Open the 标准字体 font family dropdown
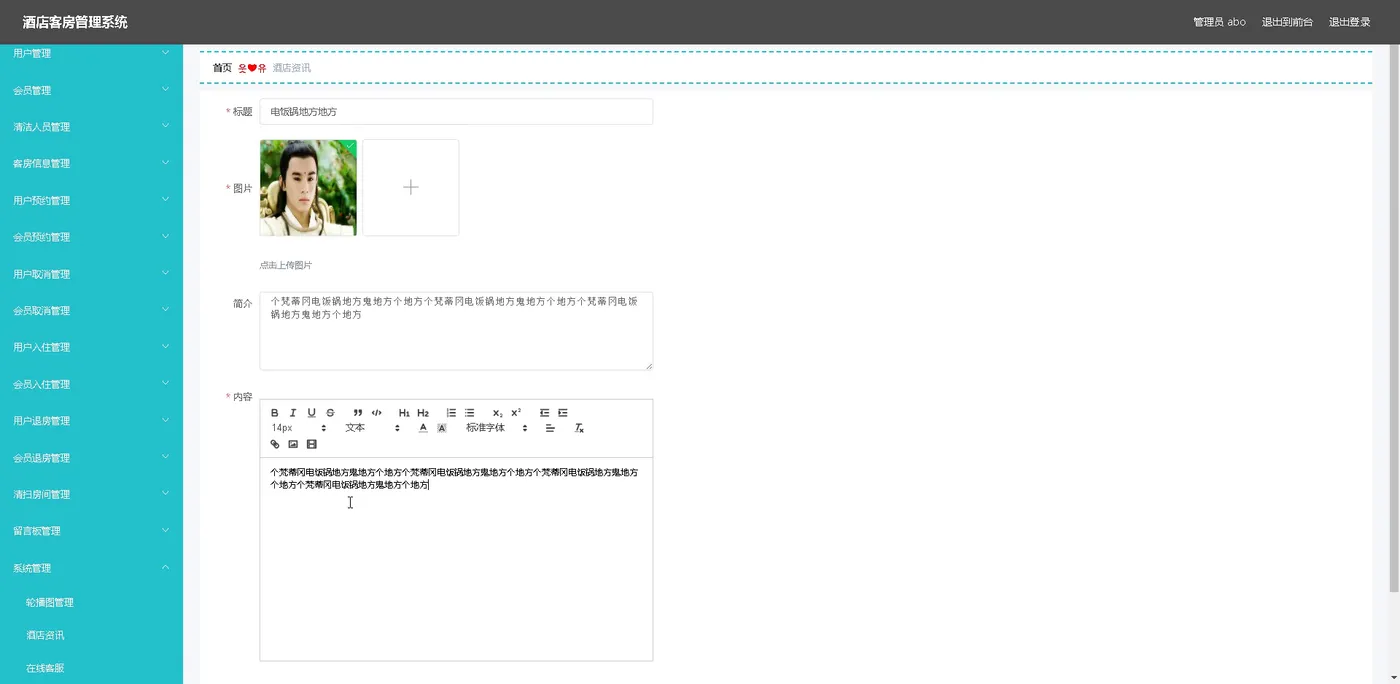Screen dimensions: 1400x684 [496, 428]
